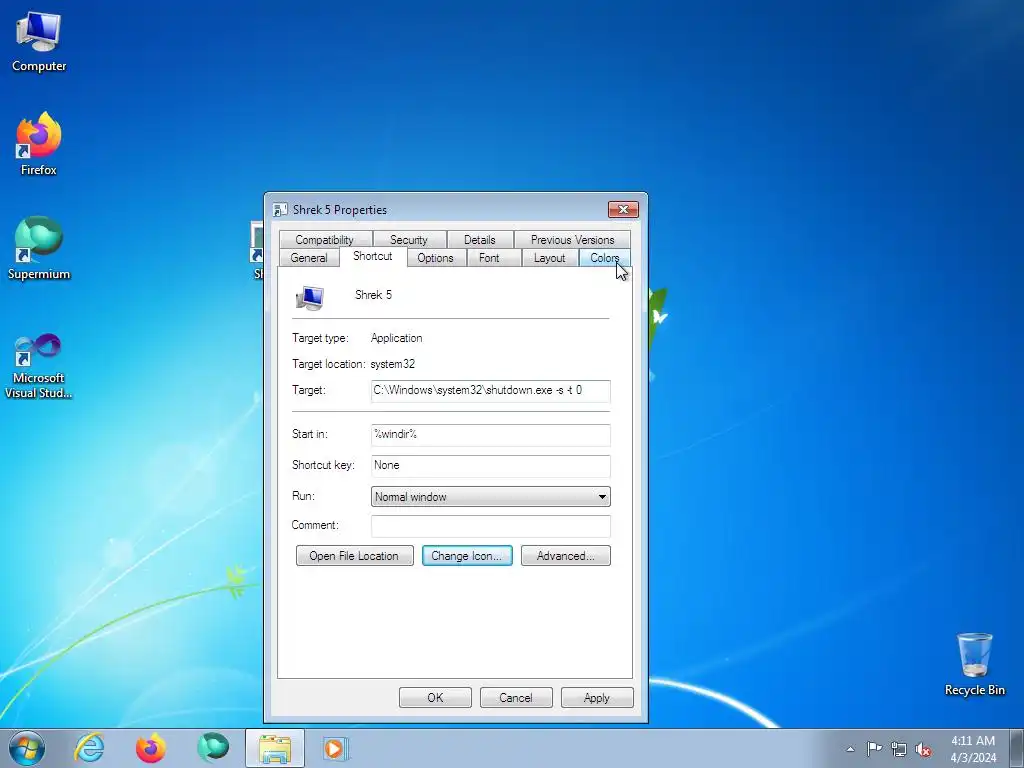1024x768 pixels.
Task: Click the Shrek 5 shortcut icon in dialog
Action: [x=310, y=297]
